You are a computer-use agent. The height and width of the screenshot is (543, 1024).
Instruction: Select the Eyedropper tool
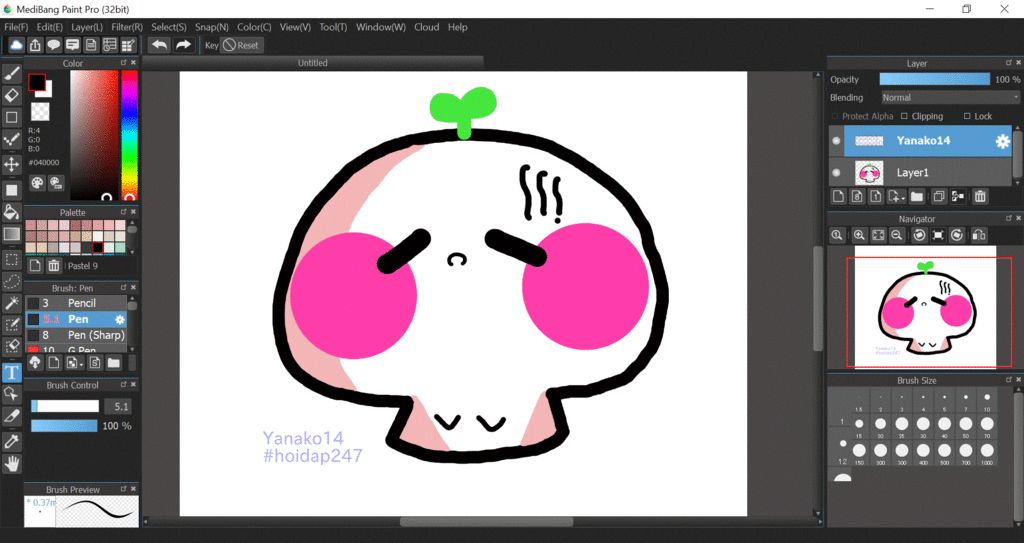point(12,442)
